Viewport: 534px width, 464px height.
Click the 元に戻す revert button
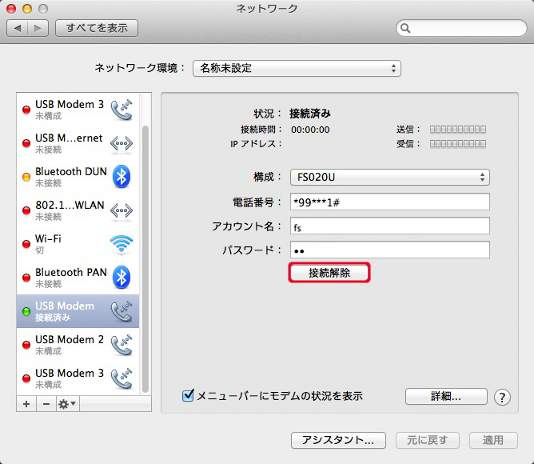(427, 440)
